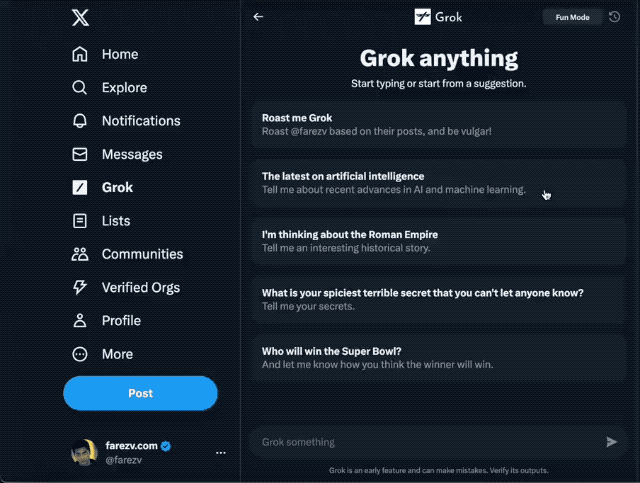640x483 pixels.
Task: Click the Grok something input field
Action: point(429,442)
